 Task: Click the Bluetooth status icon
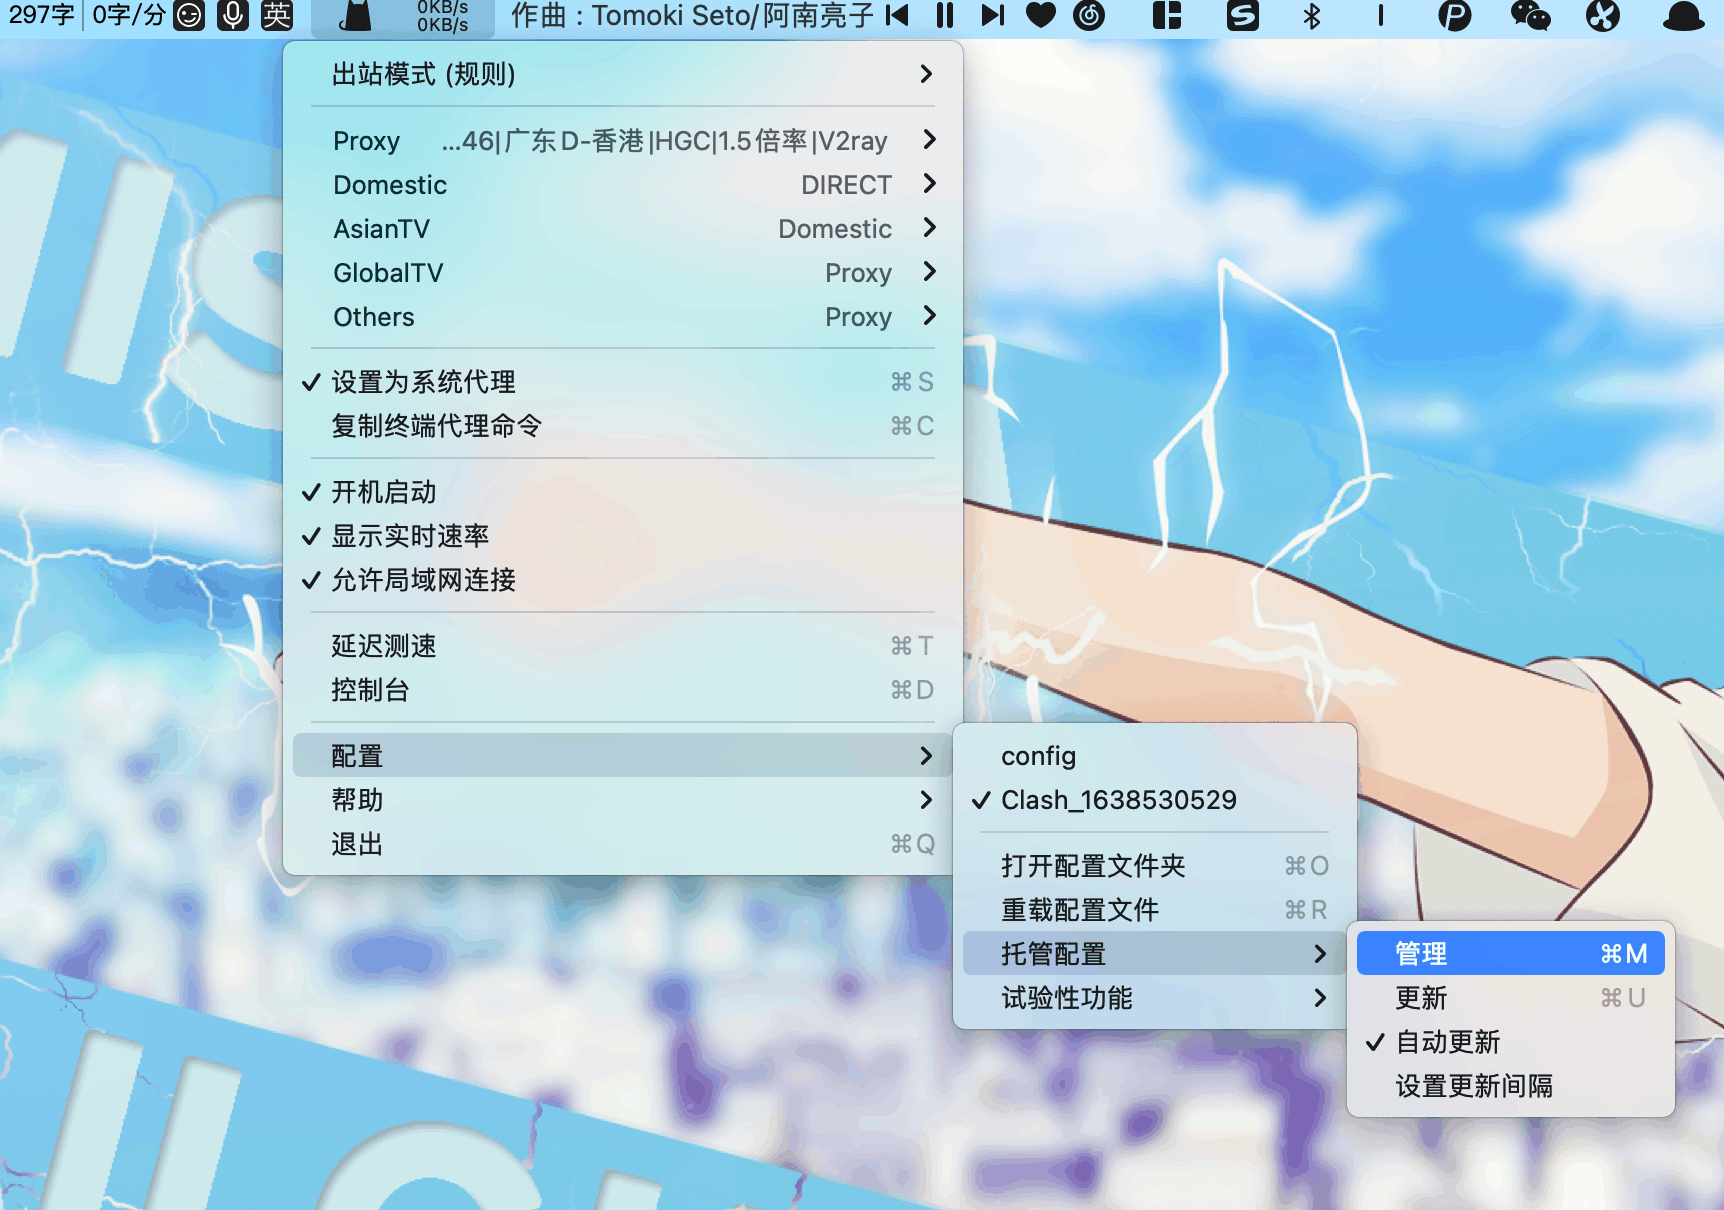point(1312,16)
